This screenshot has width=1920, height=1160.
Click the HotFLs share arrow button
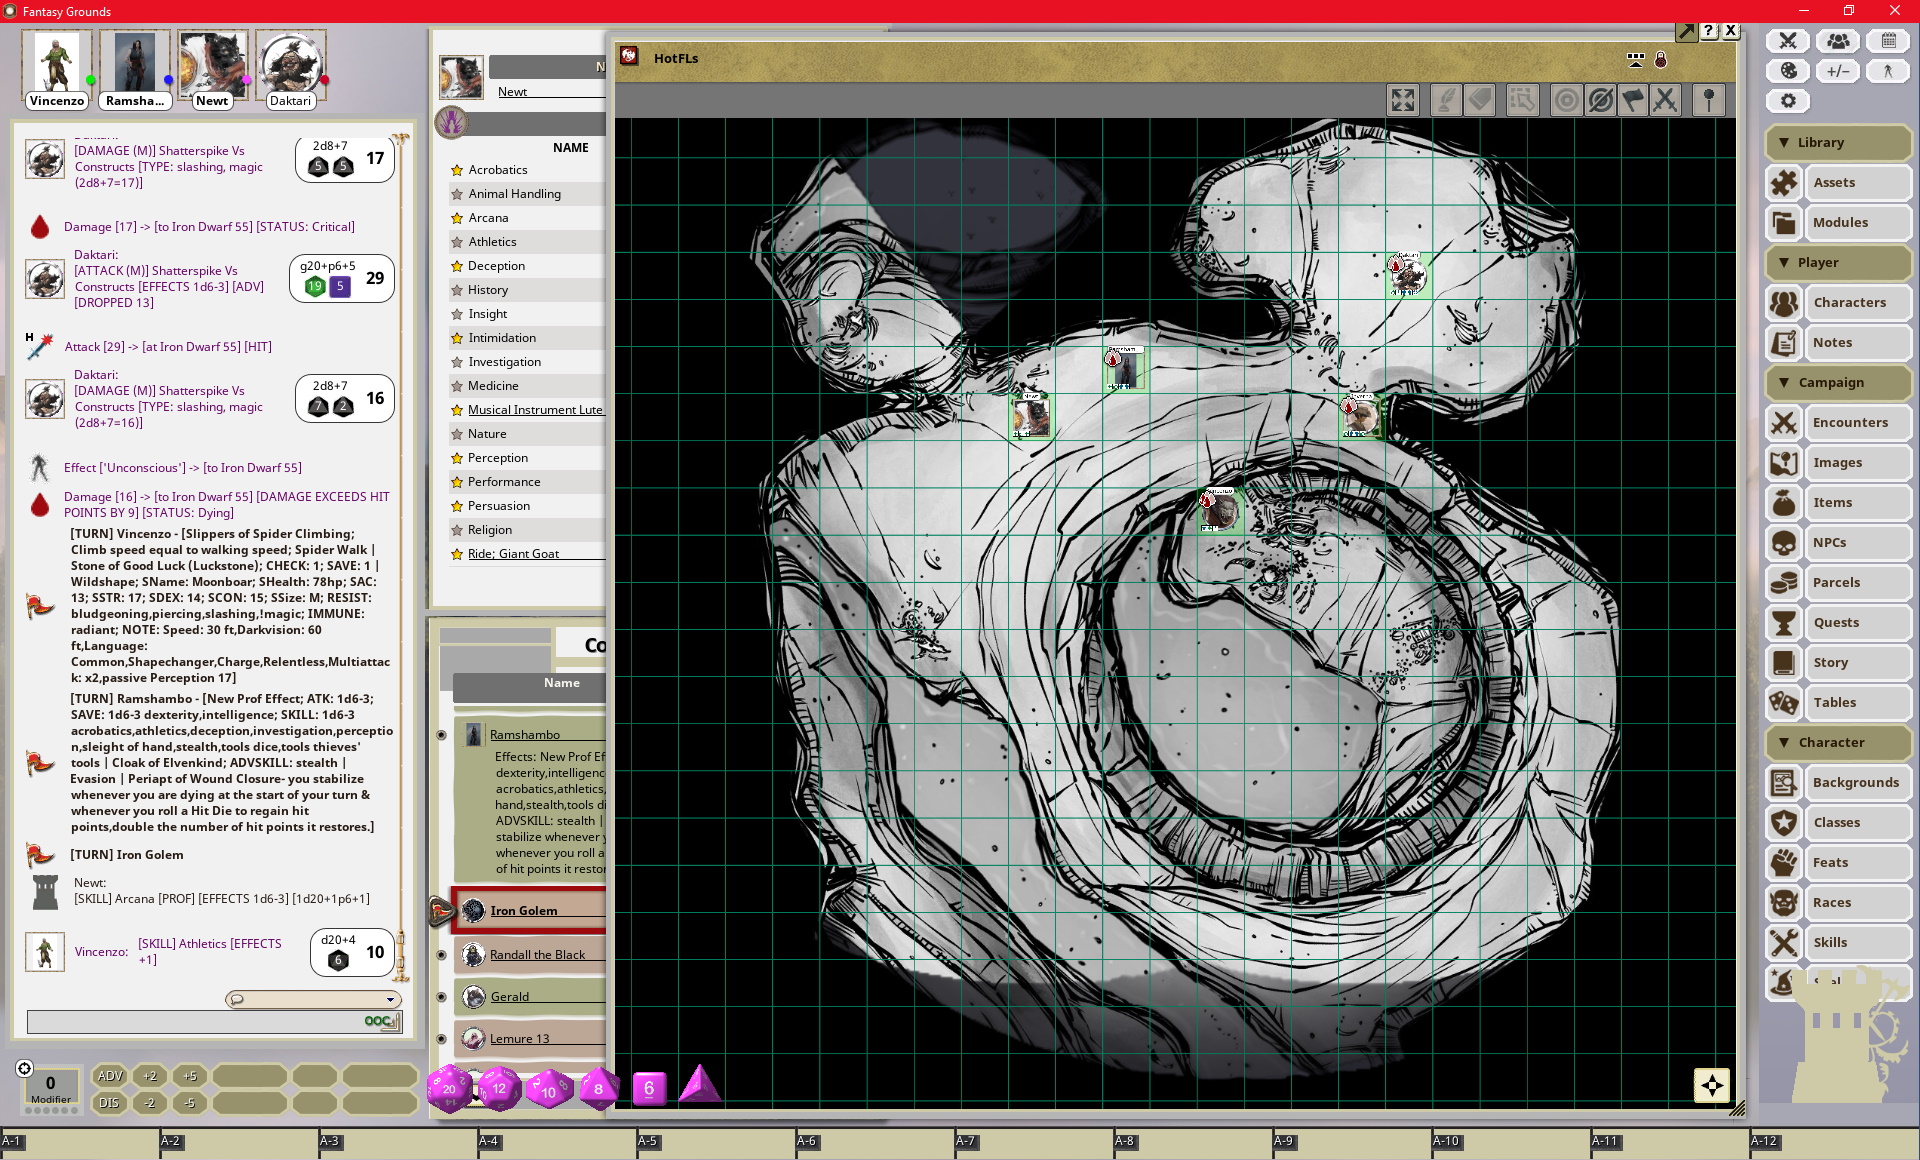pyautogui.click(x=1686, y=31)
